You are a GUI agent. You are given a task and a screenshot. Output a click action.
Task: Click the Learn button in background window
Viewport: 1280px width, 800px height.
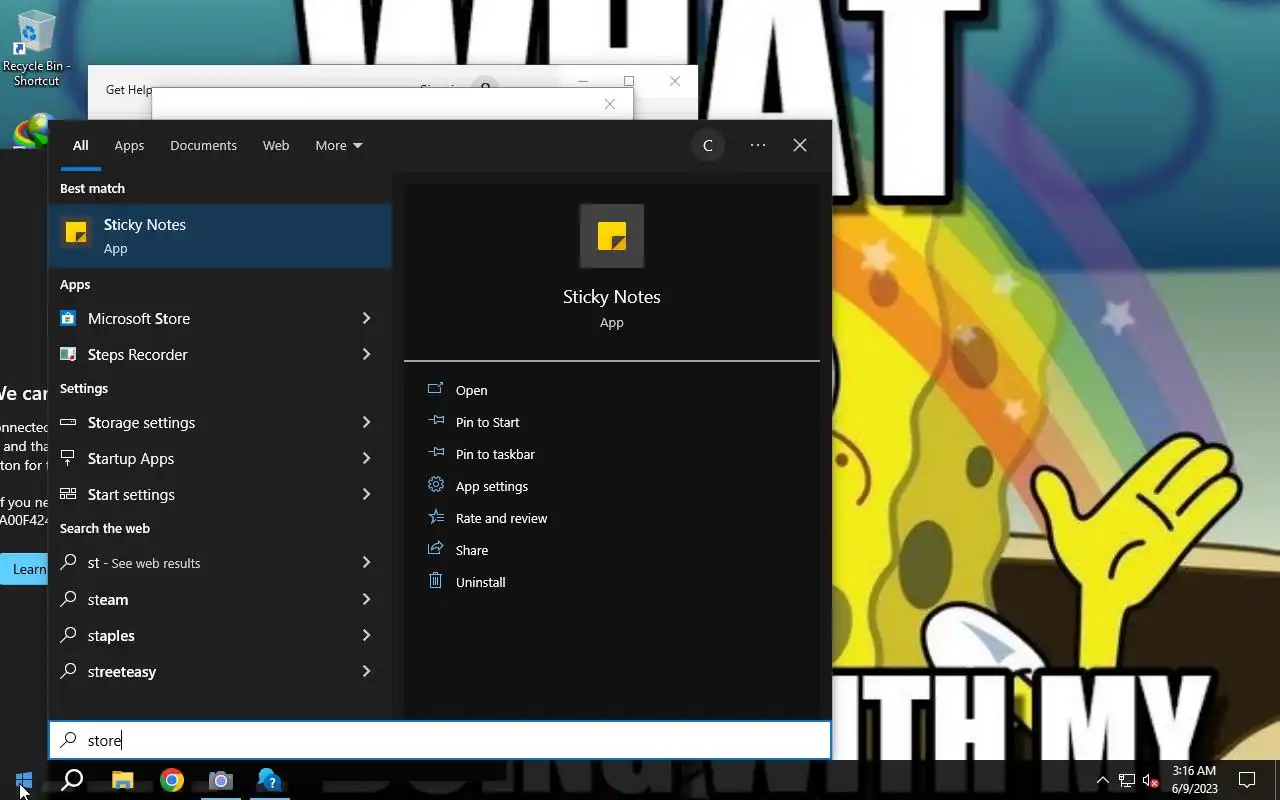24,569
